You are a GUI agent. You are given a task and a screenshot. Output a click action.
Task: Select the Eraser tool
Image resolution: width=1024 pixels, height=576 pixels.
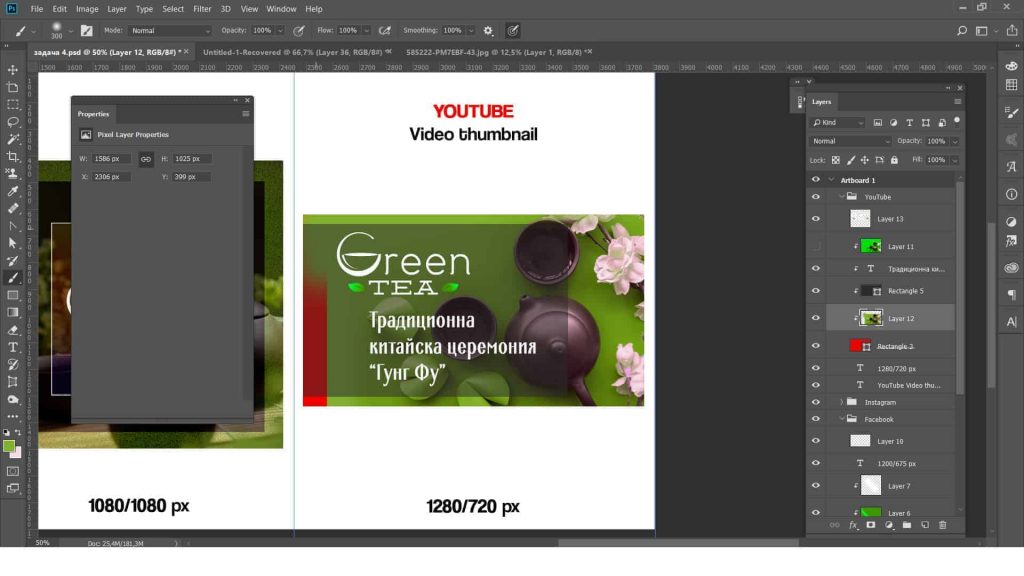(12, 330)
